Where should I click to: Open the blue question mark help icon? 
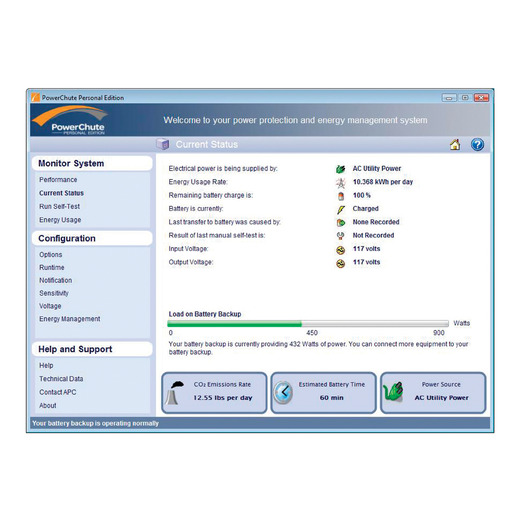(x=477, y=145)
